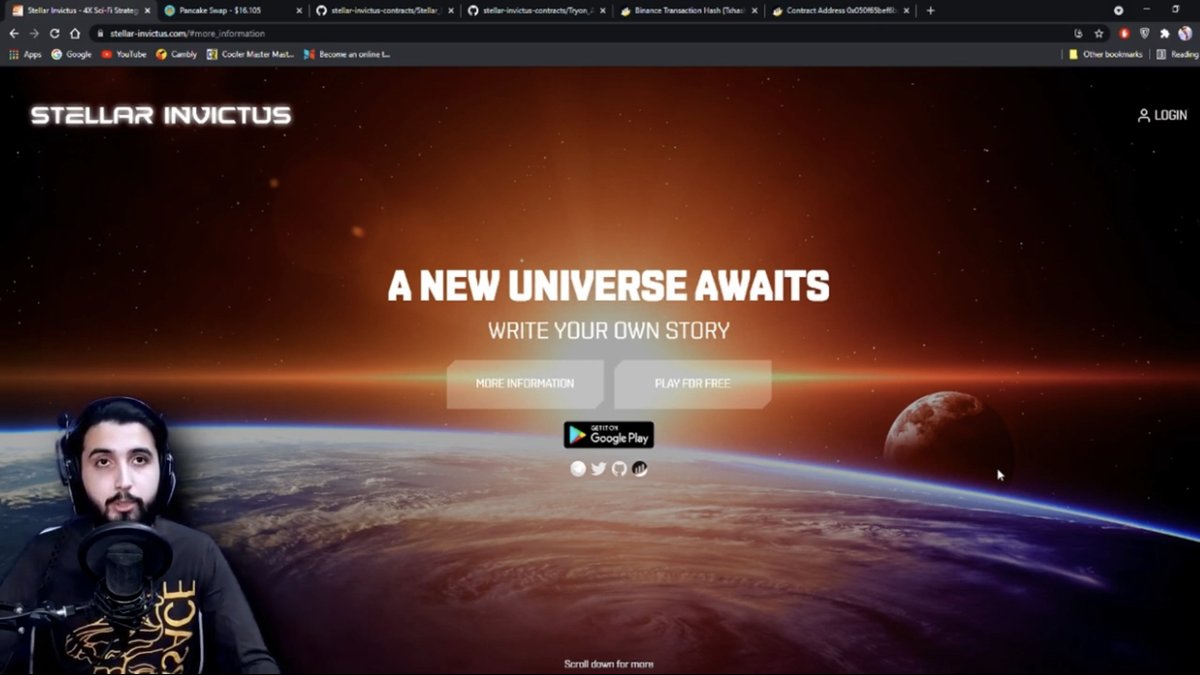This screenshot has width=1200, height=675.
Task: Click the Stellar Invictus logo
Action: coord(161,115)
